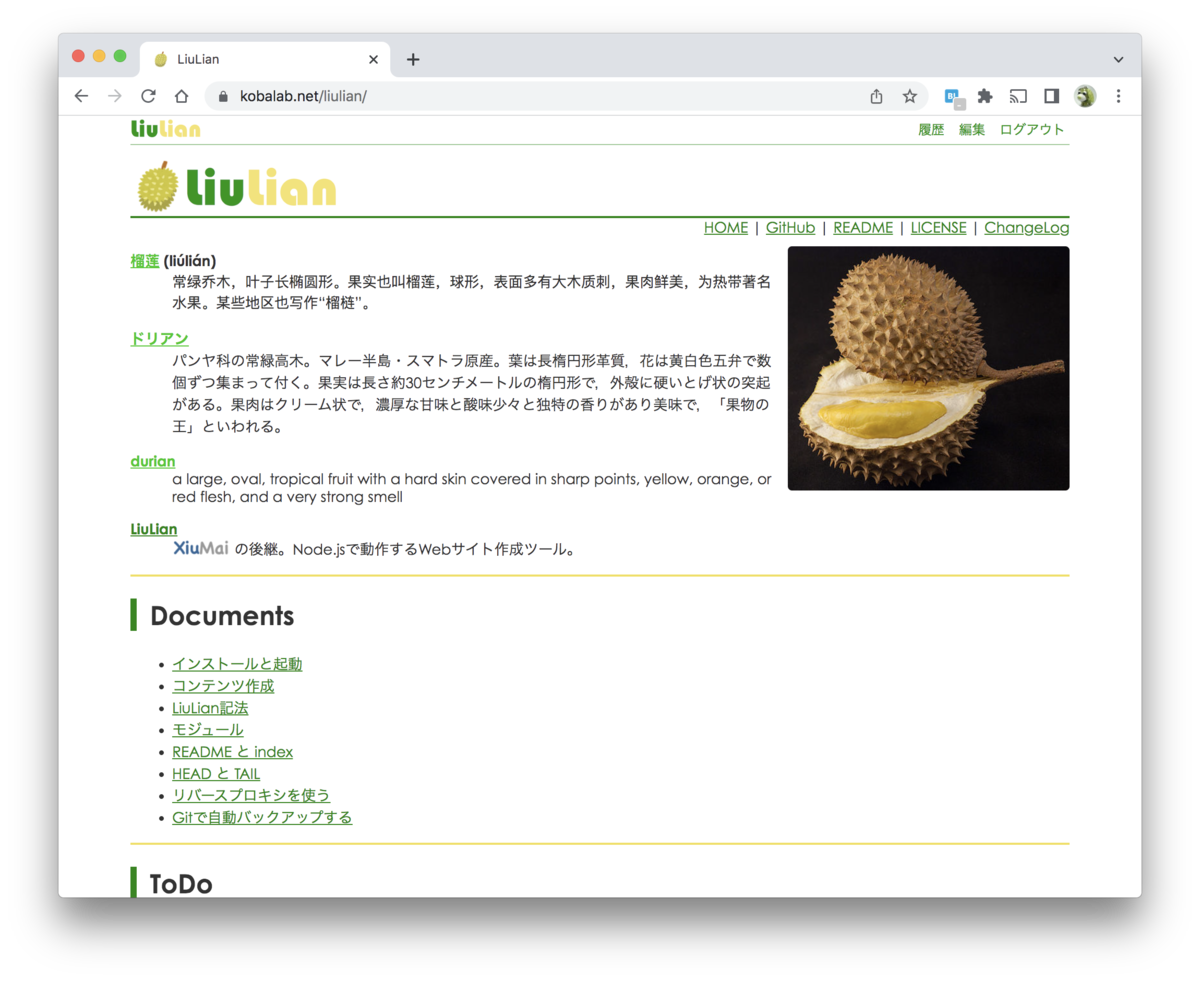Screen dimensions: 1200x981
Task: Open モジュール document
Action: pos(208,730)
